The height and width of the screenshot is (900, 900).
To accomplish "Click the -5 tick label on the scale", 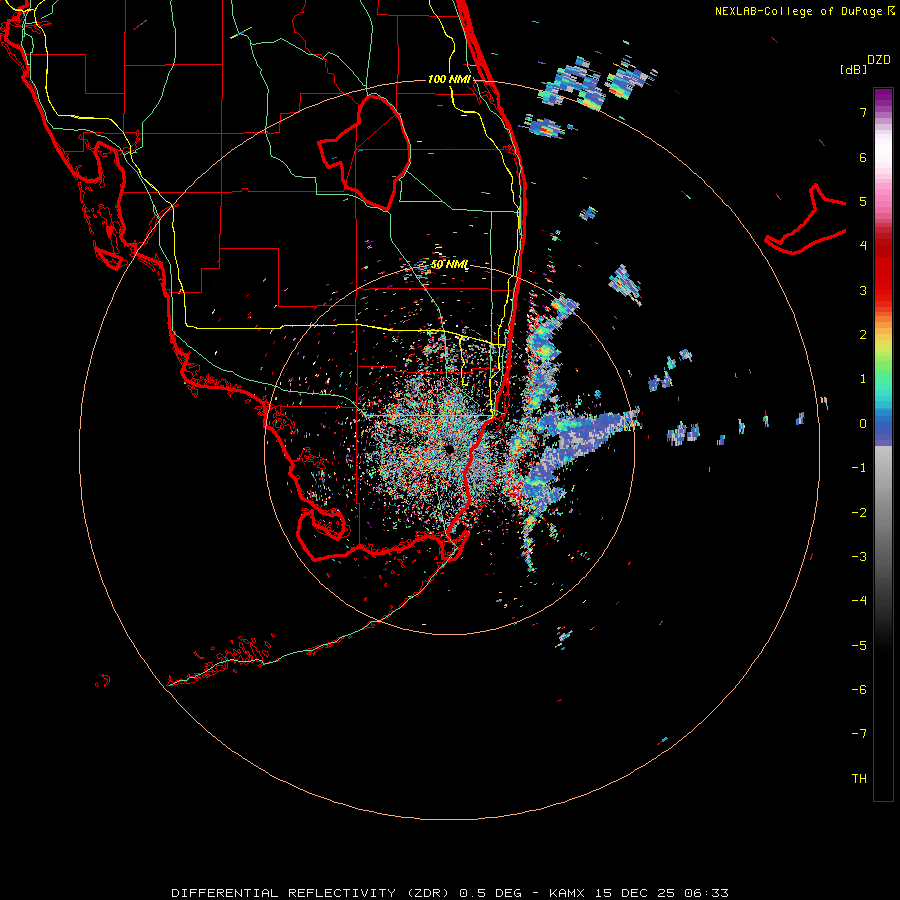I will click(x=859, y=645).
